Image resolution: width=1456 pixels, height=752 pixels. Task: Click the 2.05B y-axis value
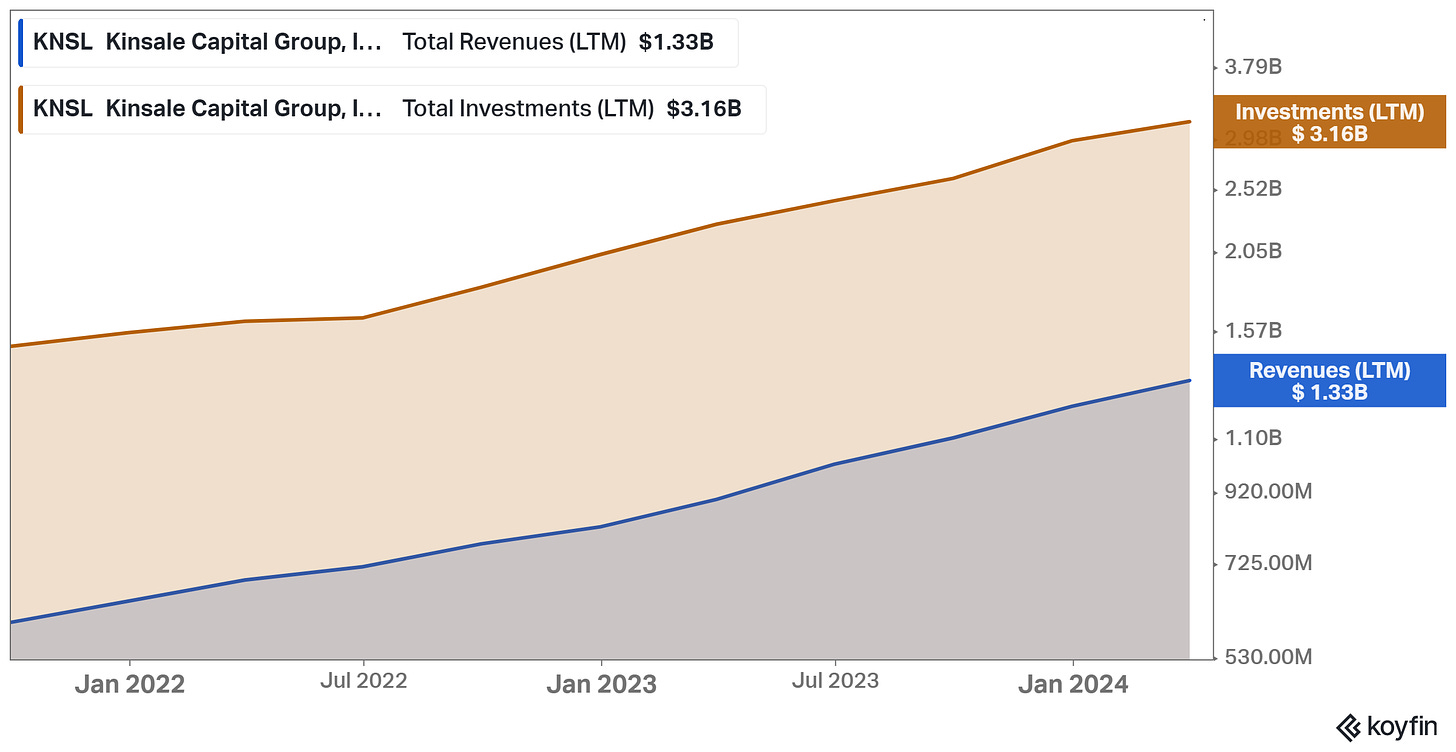(x=1253, y=251)
